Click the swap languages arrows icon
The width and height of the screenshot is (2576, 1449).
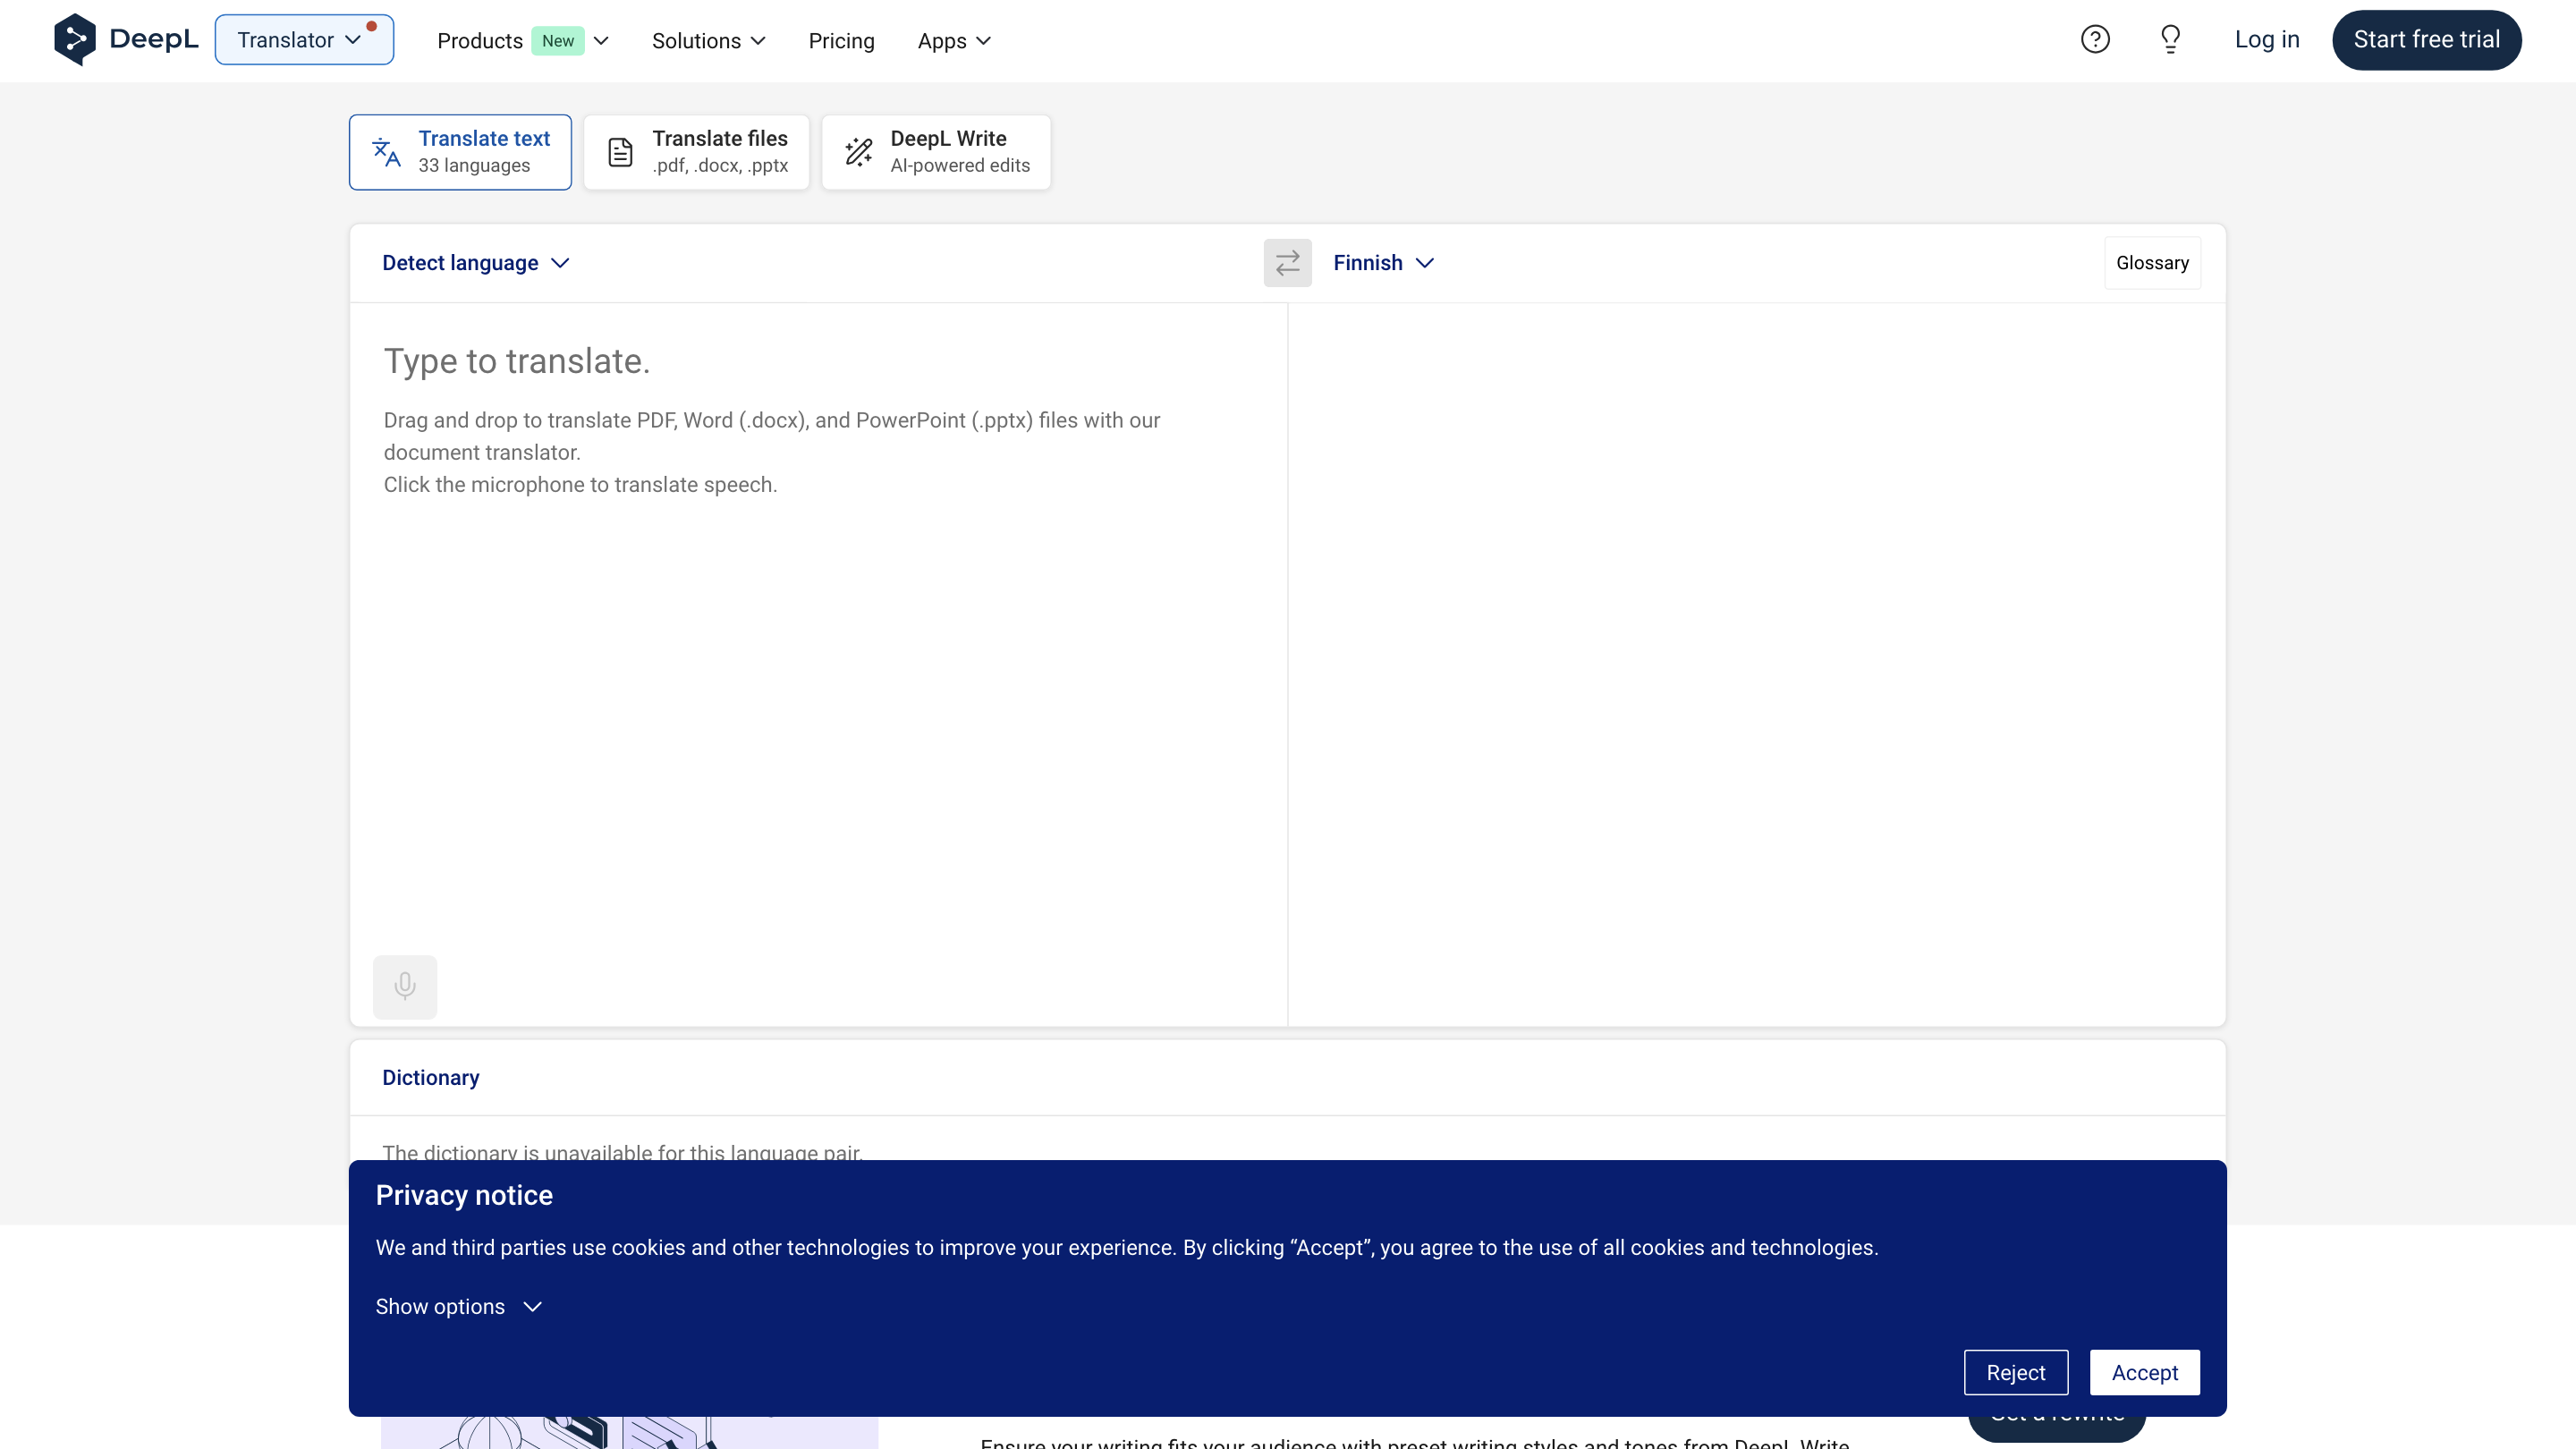click(1287, 262)
